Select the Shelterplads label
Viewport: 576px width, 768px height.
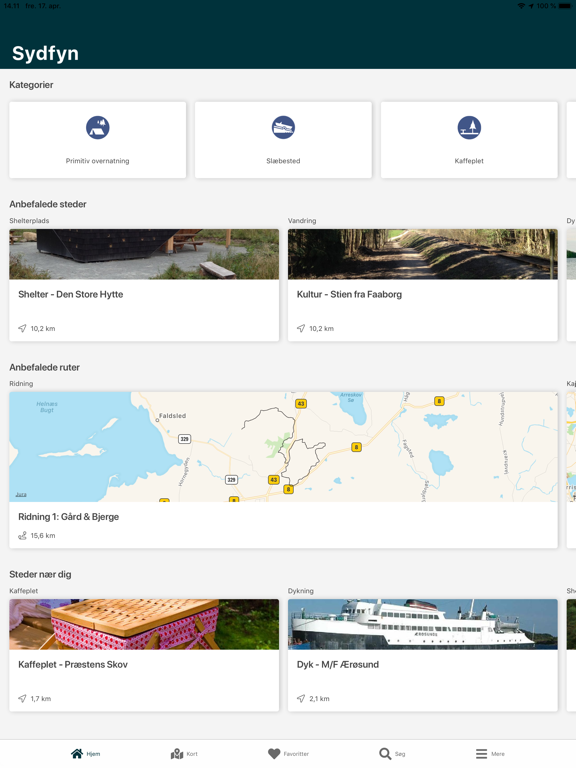29,221
